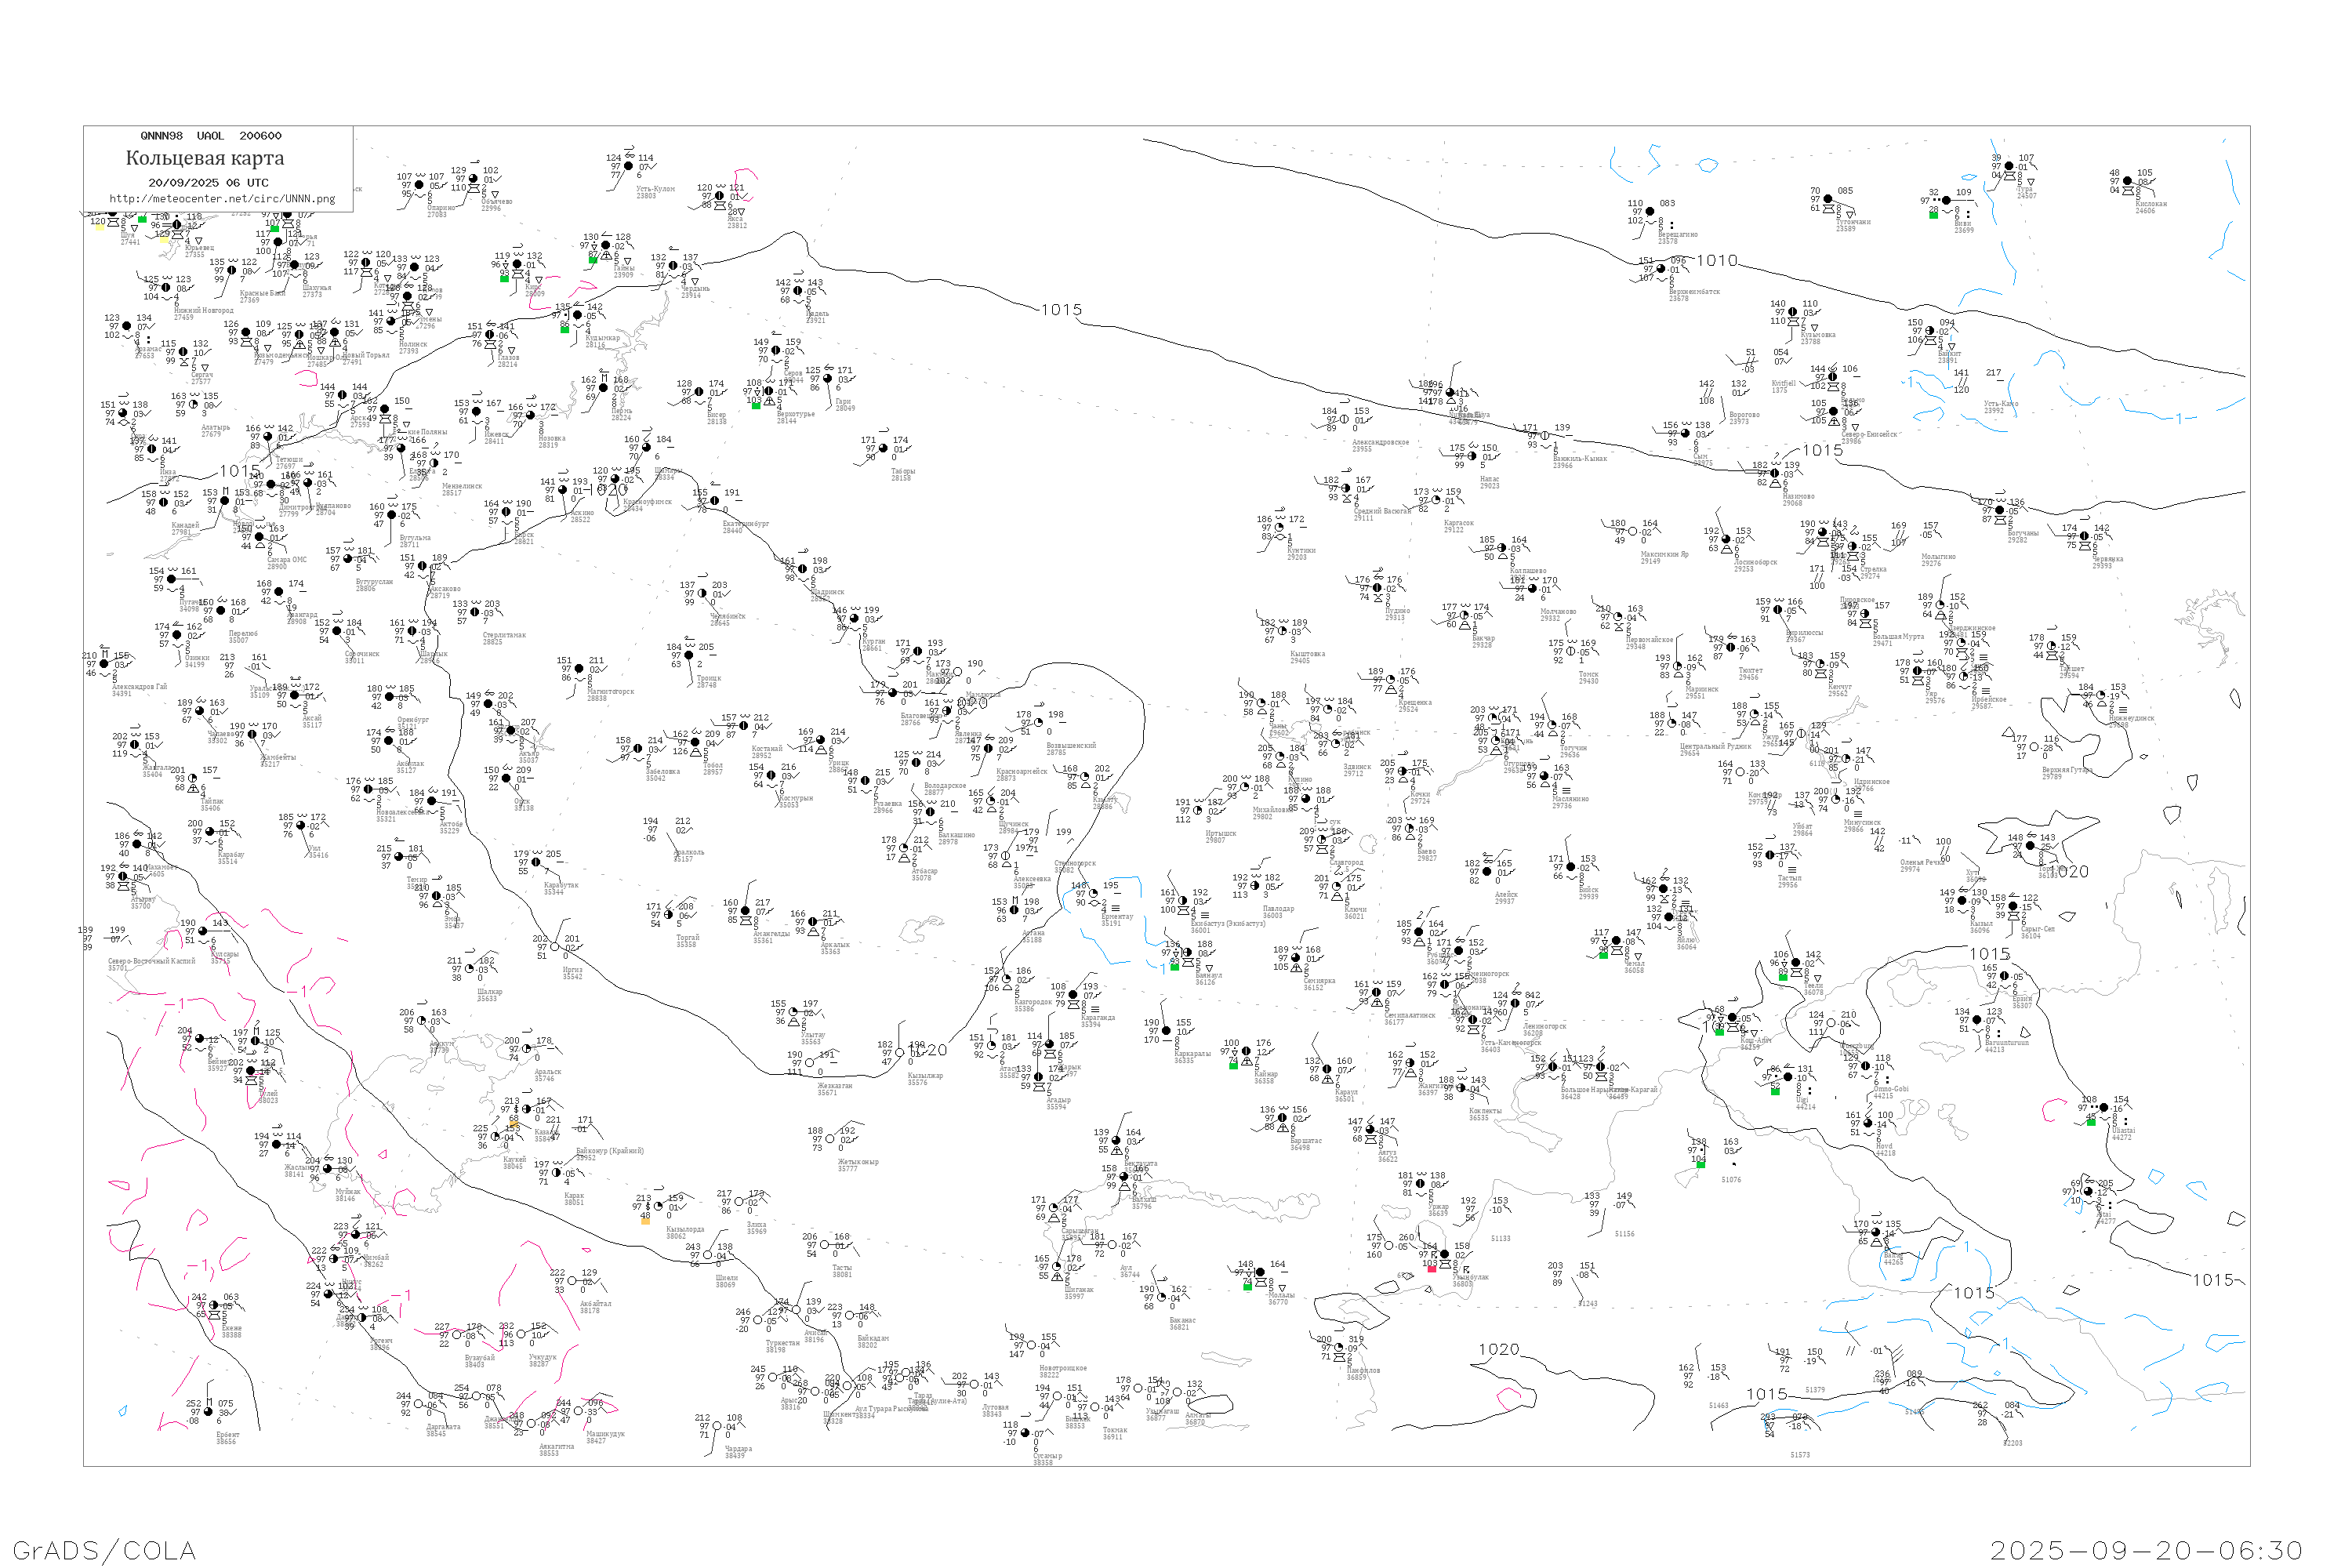Image resolution: width=2352 pixels, height=1568 pixels.
Task: Click the Панфилов 36859 station circle
Action: [x=1339, y=1348]
